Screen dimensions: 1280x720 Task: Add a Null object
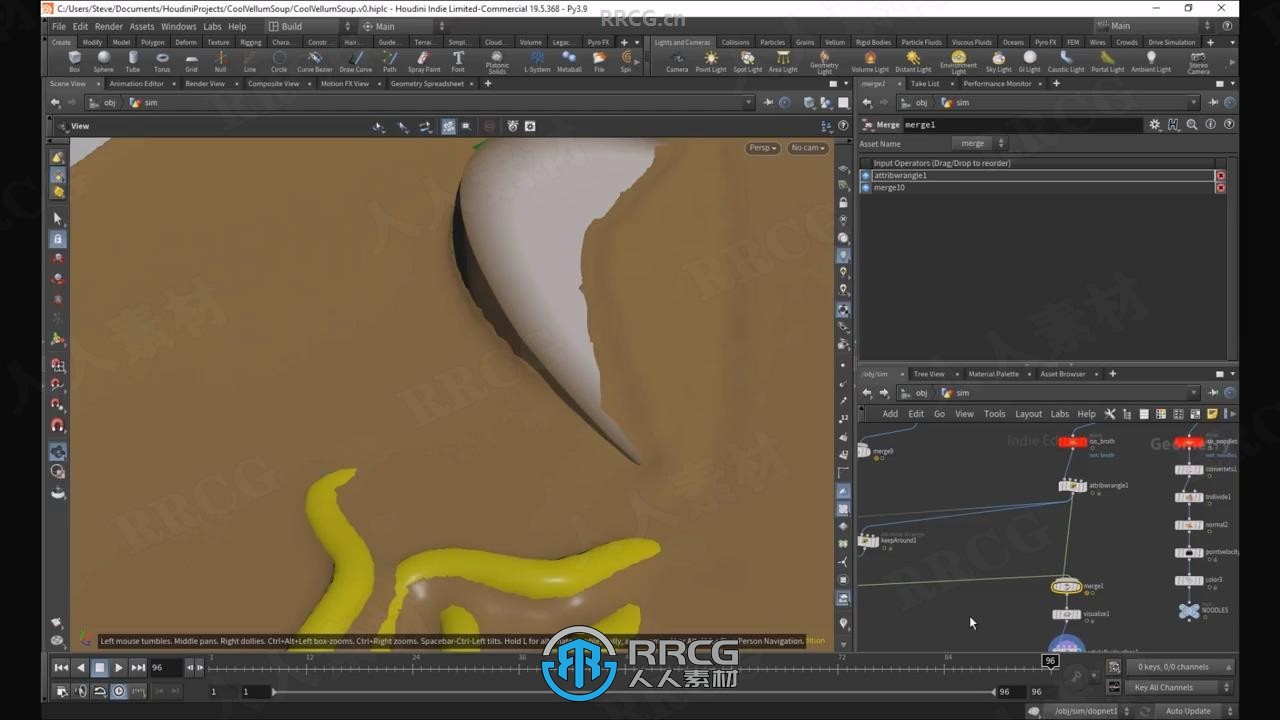(x=220, y=62)
